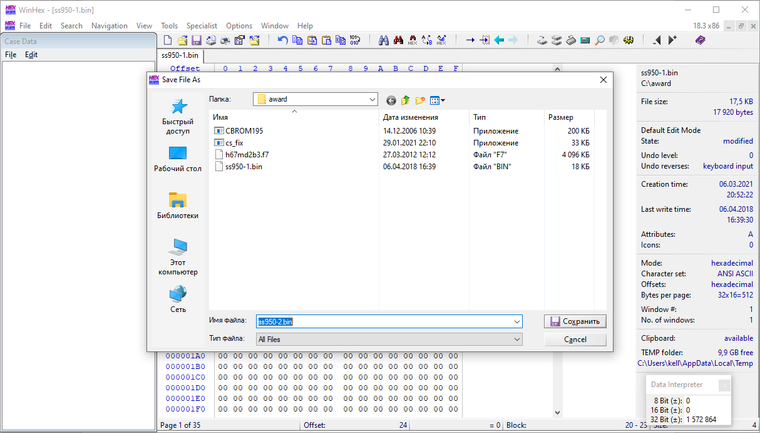Click the New file icon in toolbar
Viewport: 760px width, 433px height.
(x=167, y=40)
